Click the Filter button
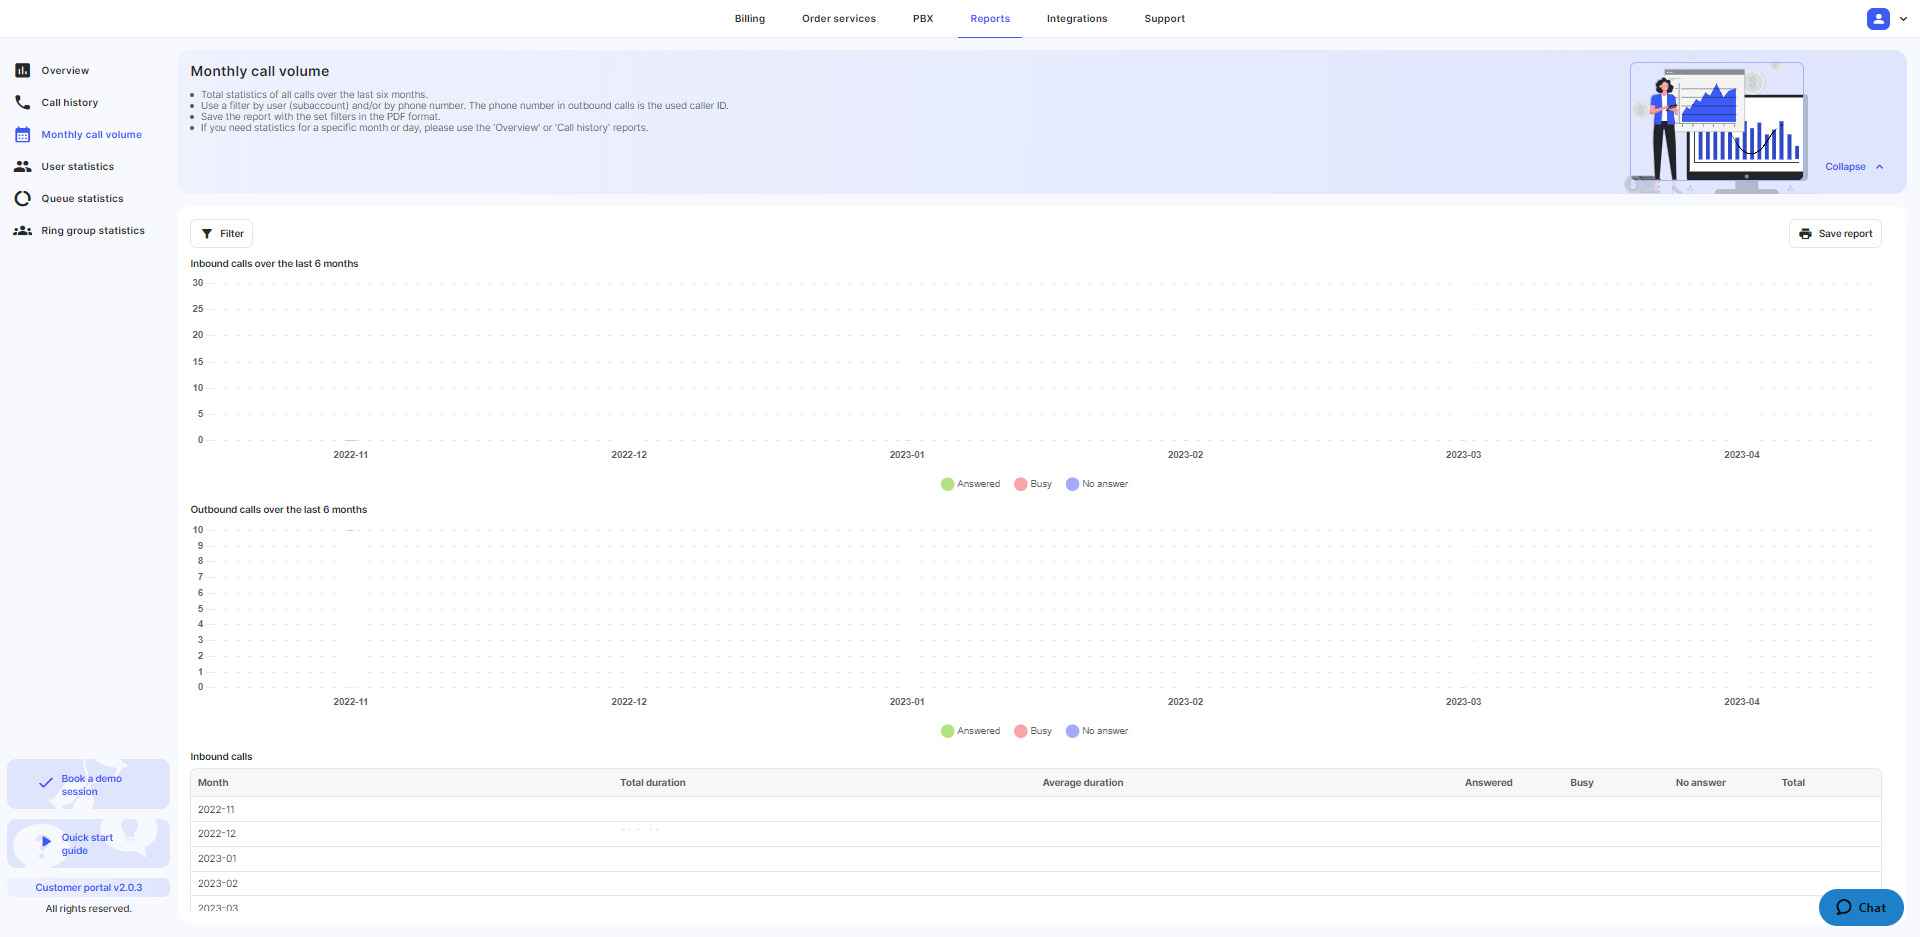The width and height of the screenshot is (1920, 937). point(221,234)
